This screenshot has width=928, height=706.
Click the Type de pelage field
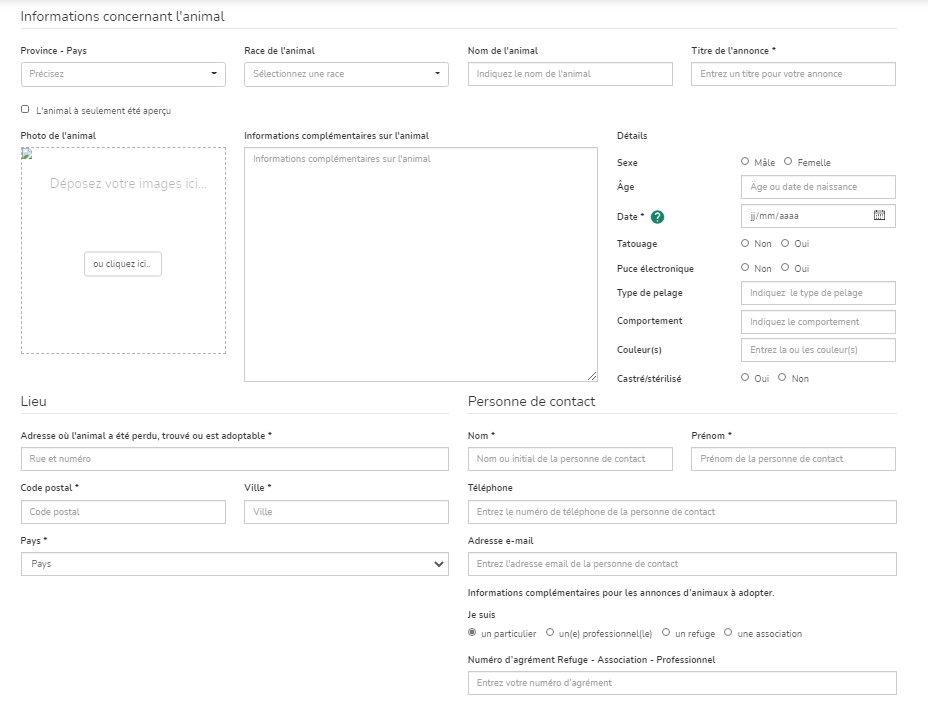(x=818, y=293)
